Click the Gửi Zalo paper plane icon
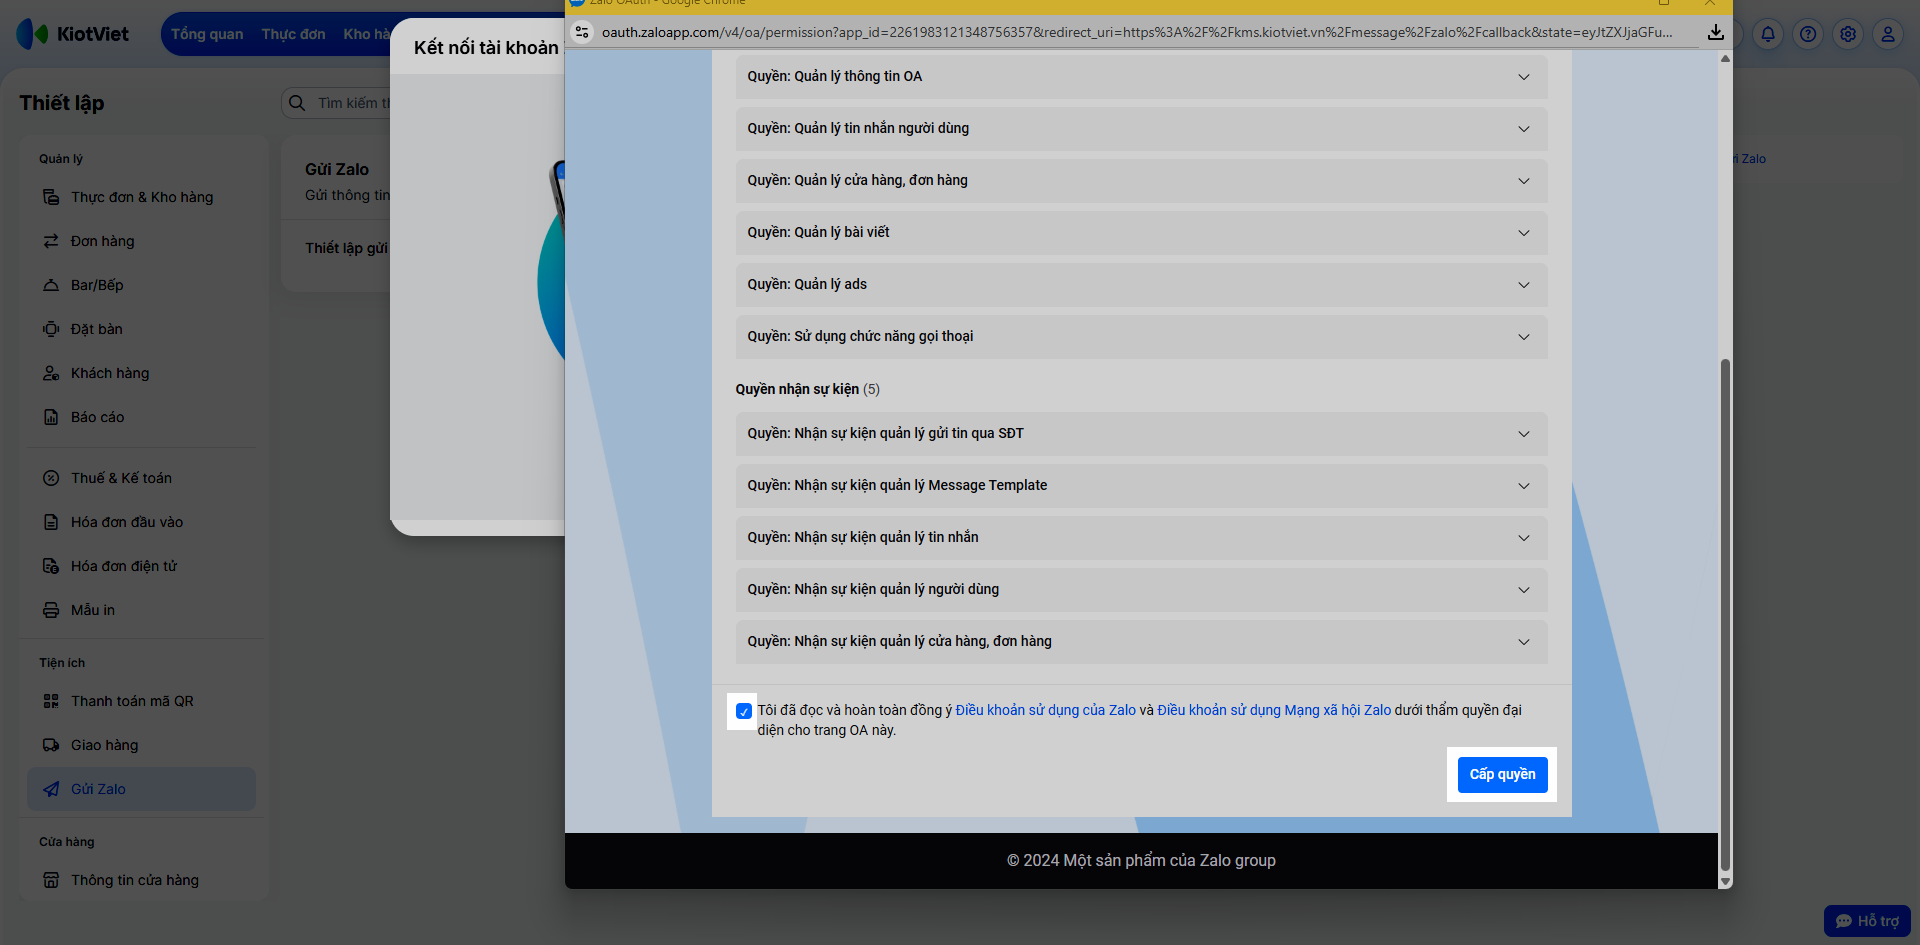1920x945 pixels. (x=51, y=789)
